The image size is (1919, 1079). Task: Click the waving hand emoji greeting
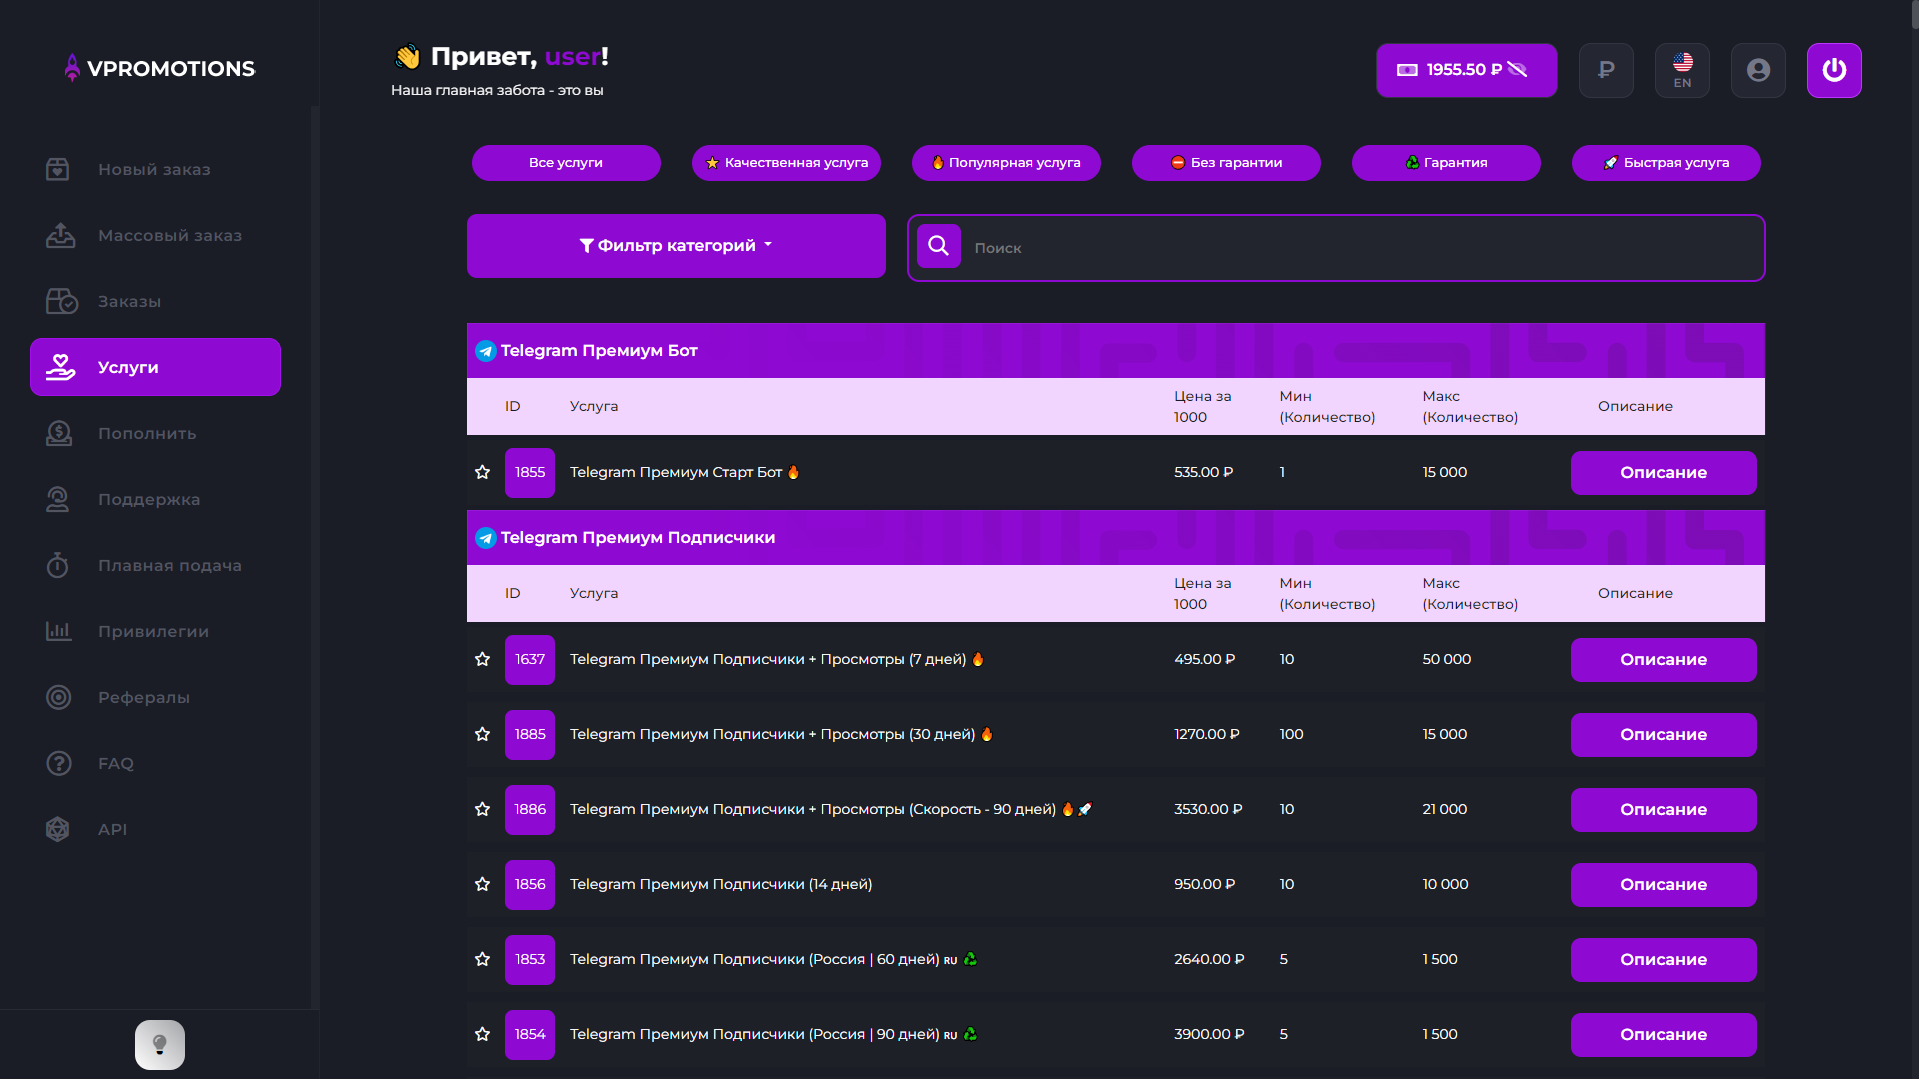tap(407, 57)
